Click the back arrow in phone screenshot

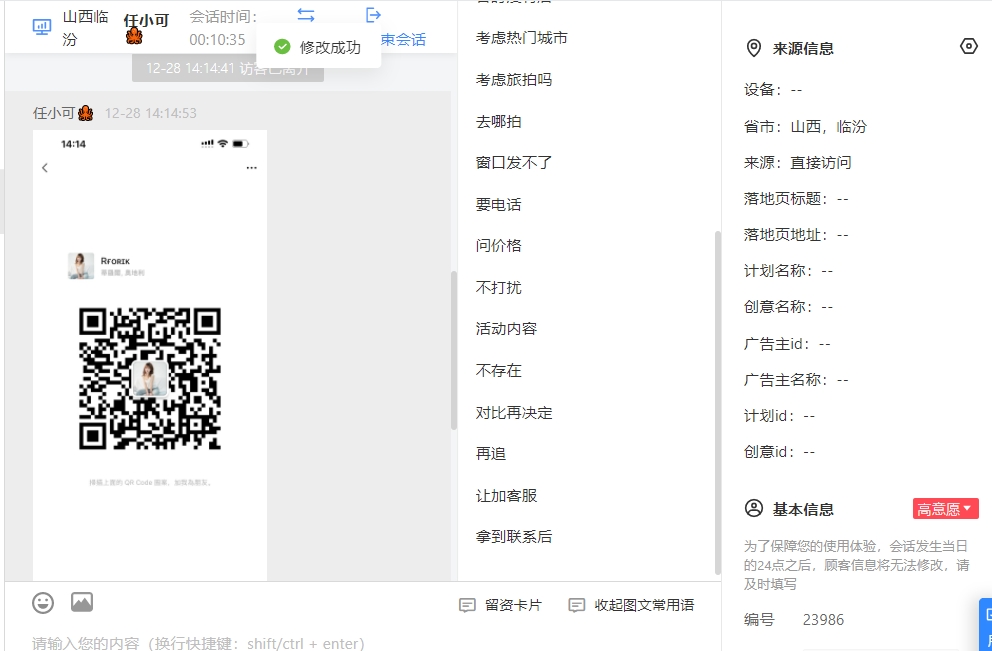[x=45, y=168]
